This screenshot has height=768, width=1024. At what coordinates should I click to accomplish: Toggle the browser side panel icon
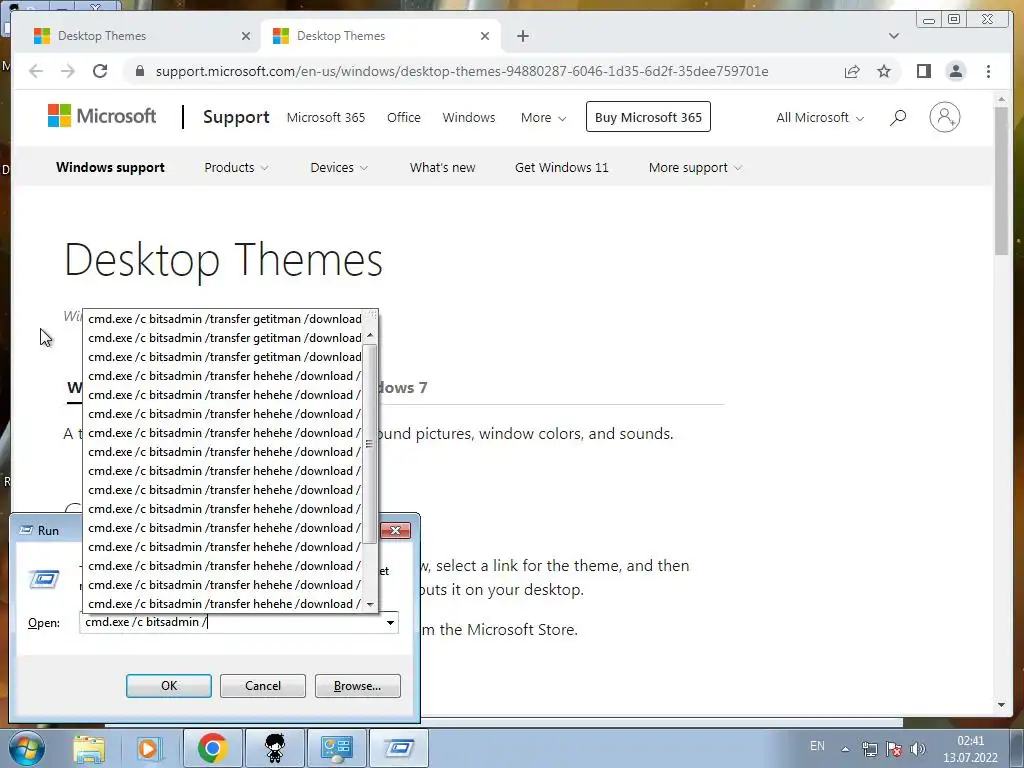tap(923, 71)
